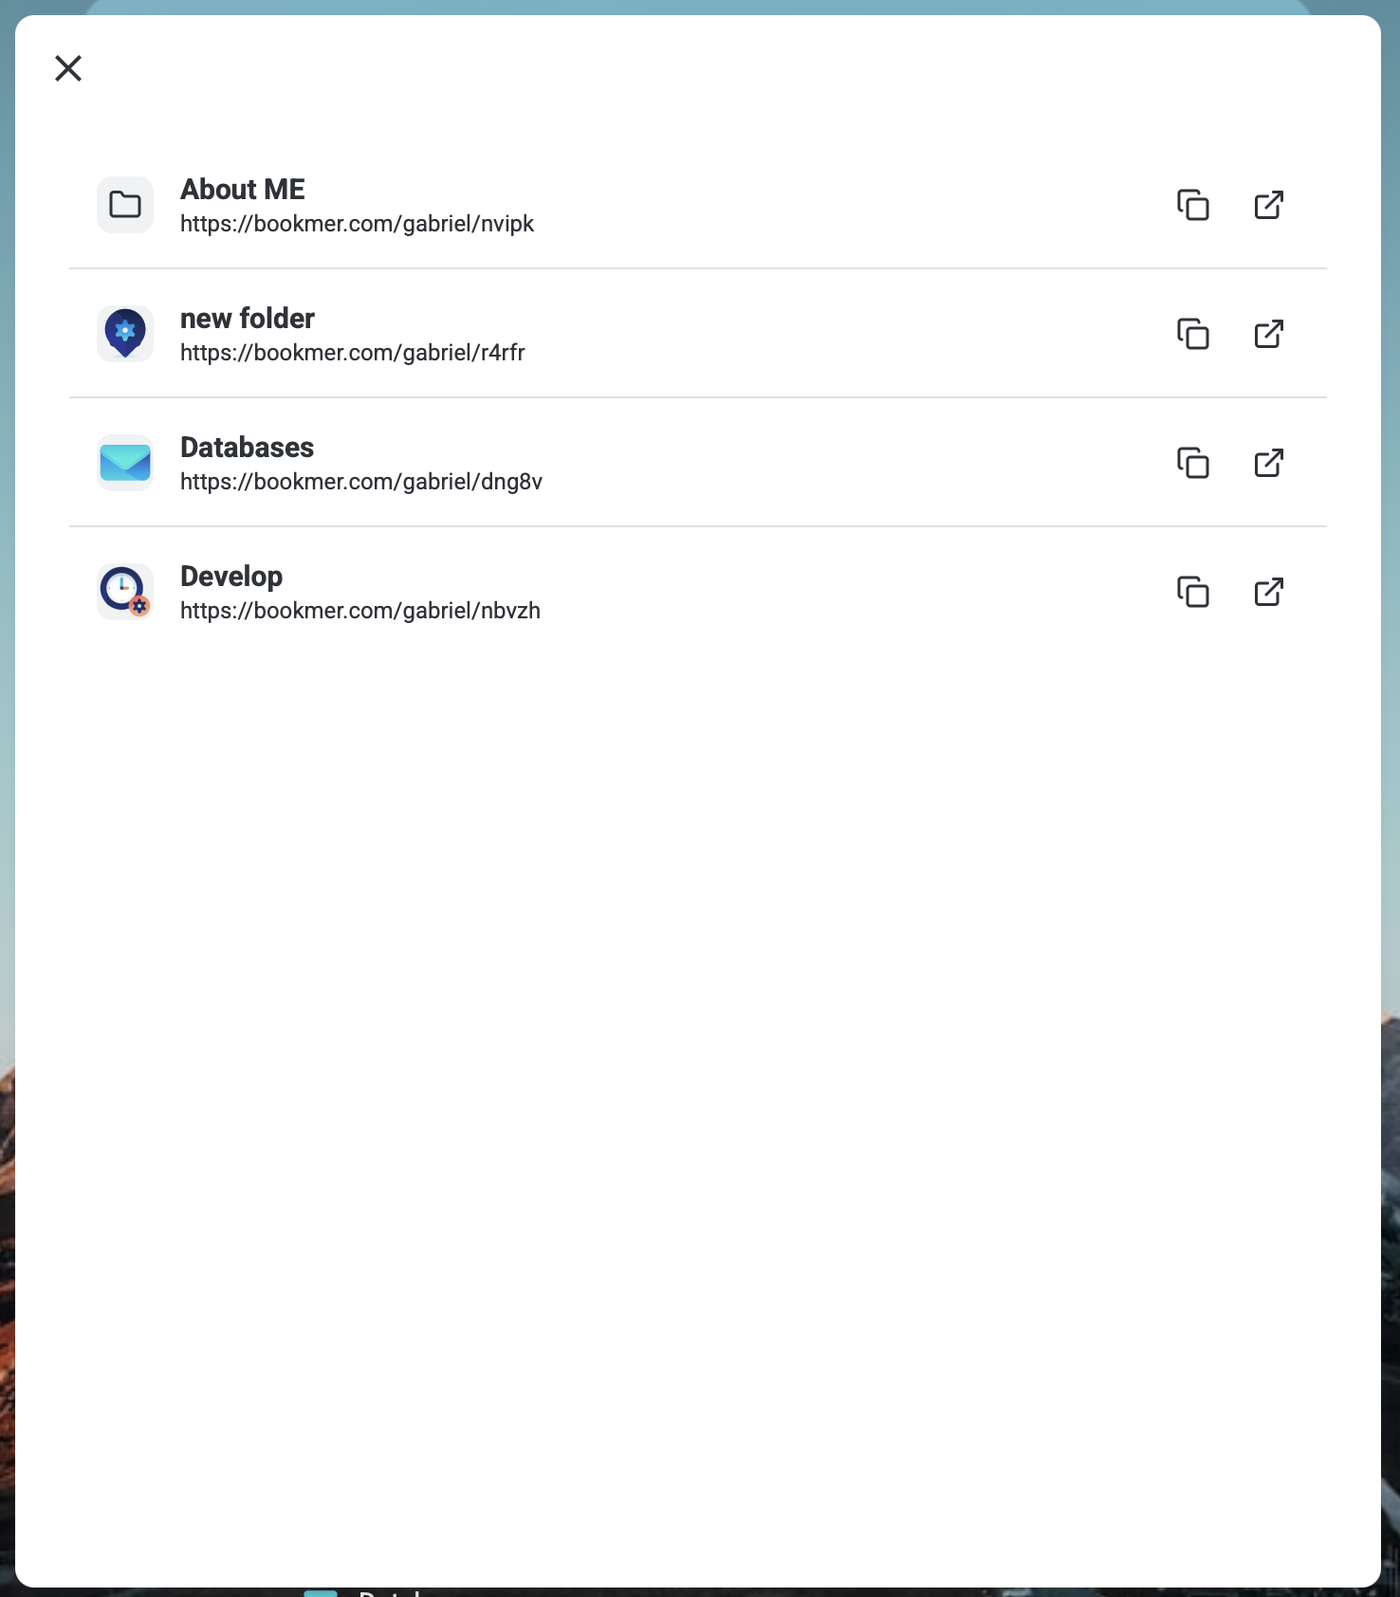Click the bookmer.com/gabriel/dng8v URL
The image size is (1400, 1597).
coord(361,482)
